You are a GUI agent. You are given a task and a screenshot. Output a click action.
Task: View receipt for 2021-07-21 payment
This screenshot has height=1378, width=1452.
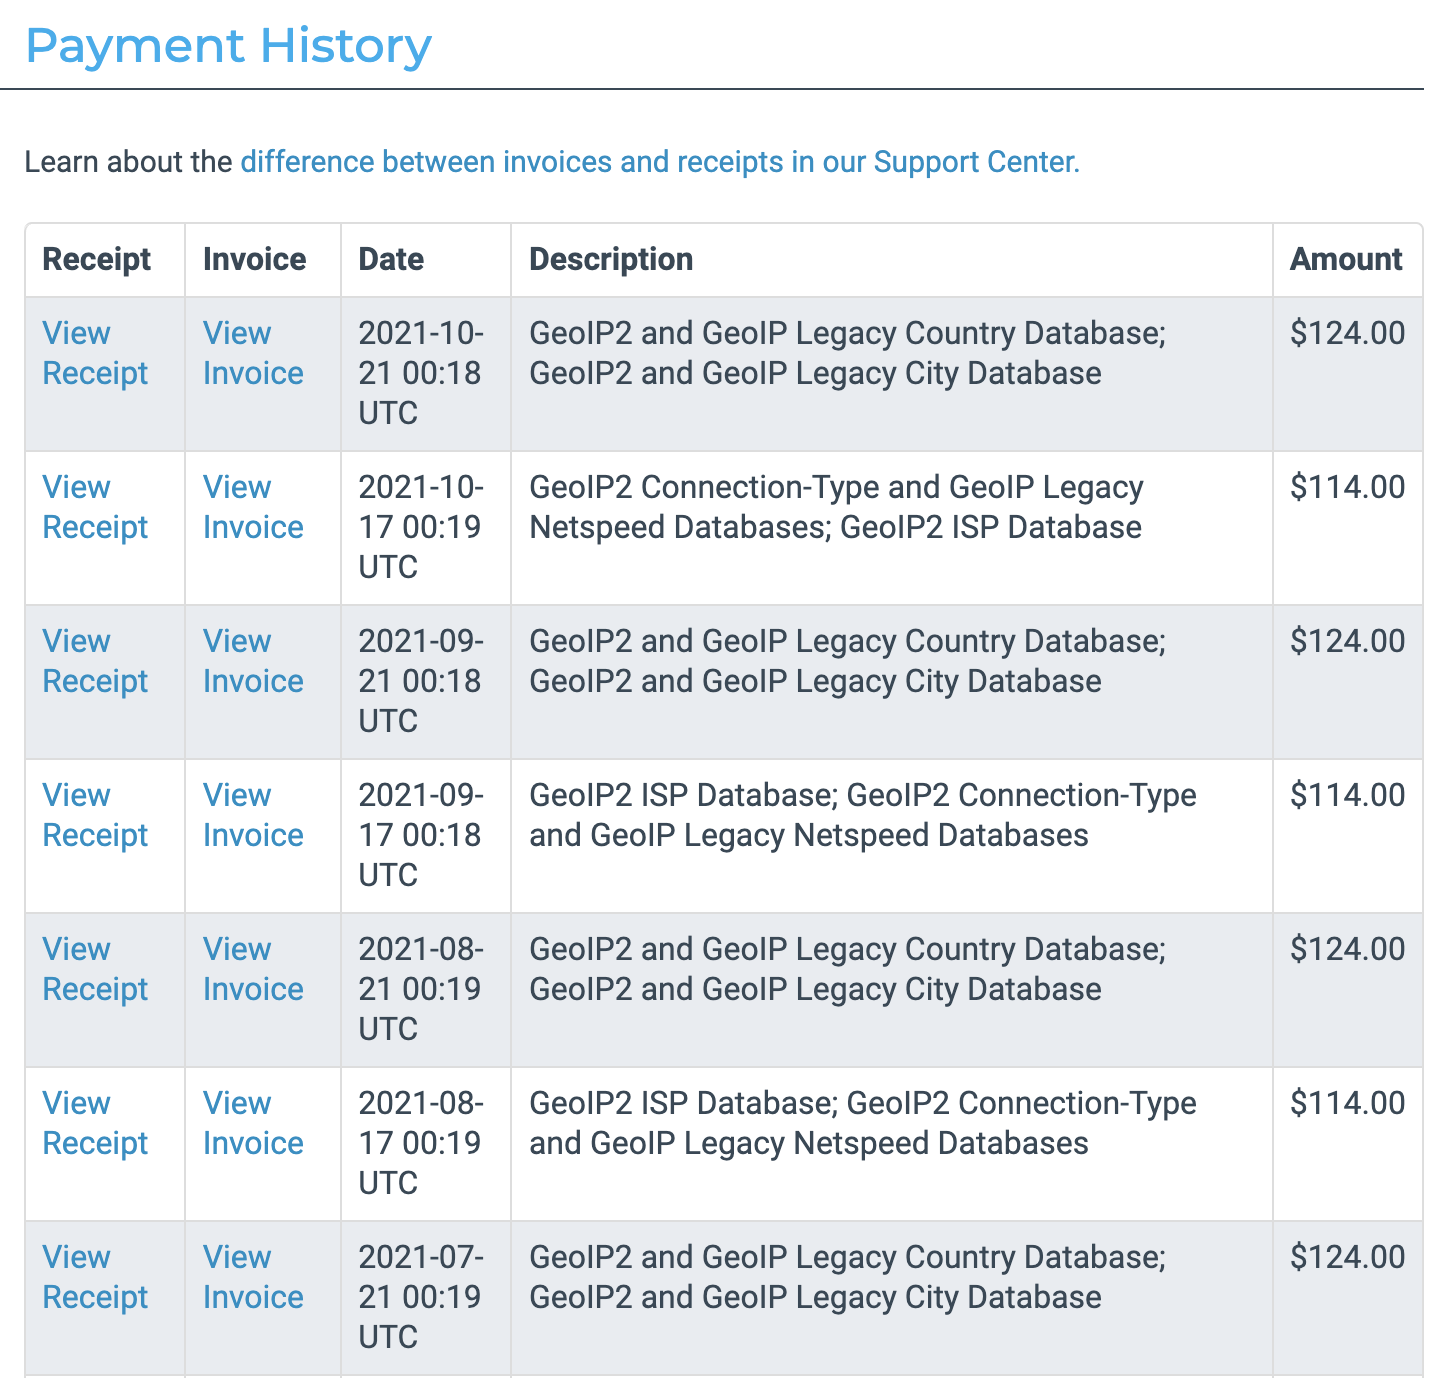(95, 1277)
